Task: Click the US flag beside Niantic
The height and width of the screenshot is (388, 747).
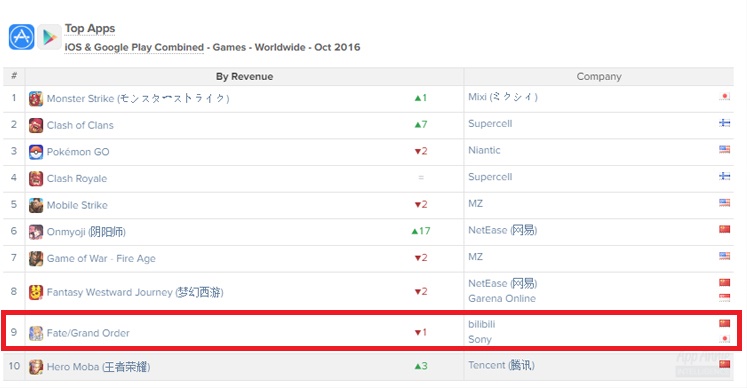Action: 724,150
